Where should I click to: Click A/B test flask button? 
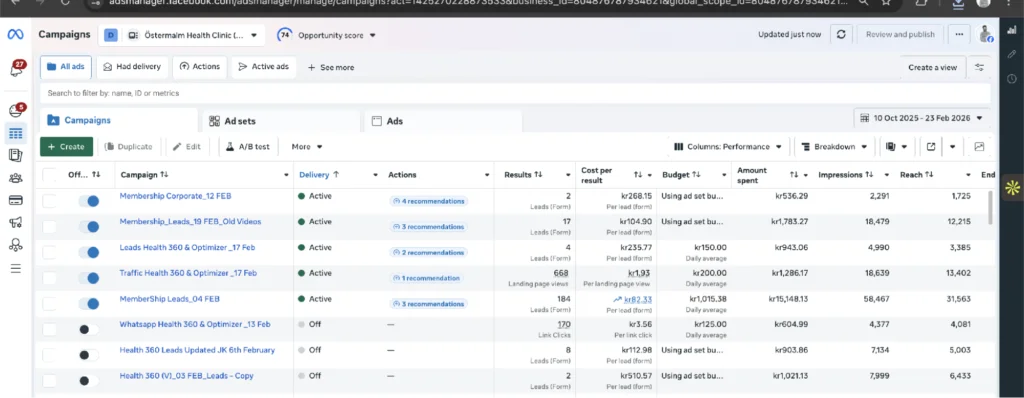pyautogui.click(x=248, y=147)
